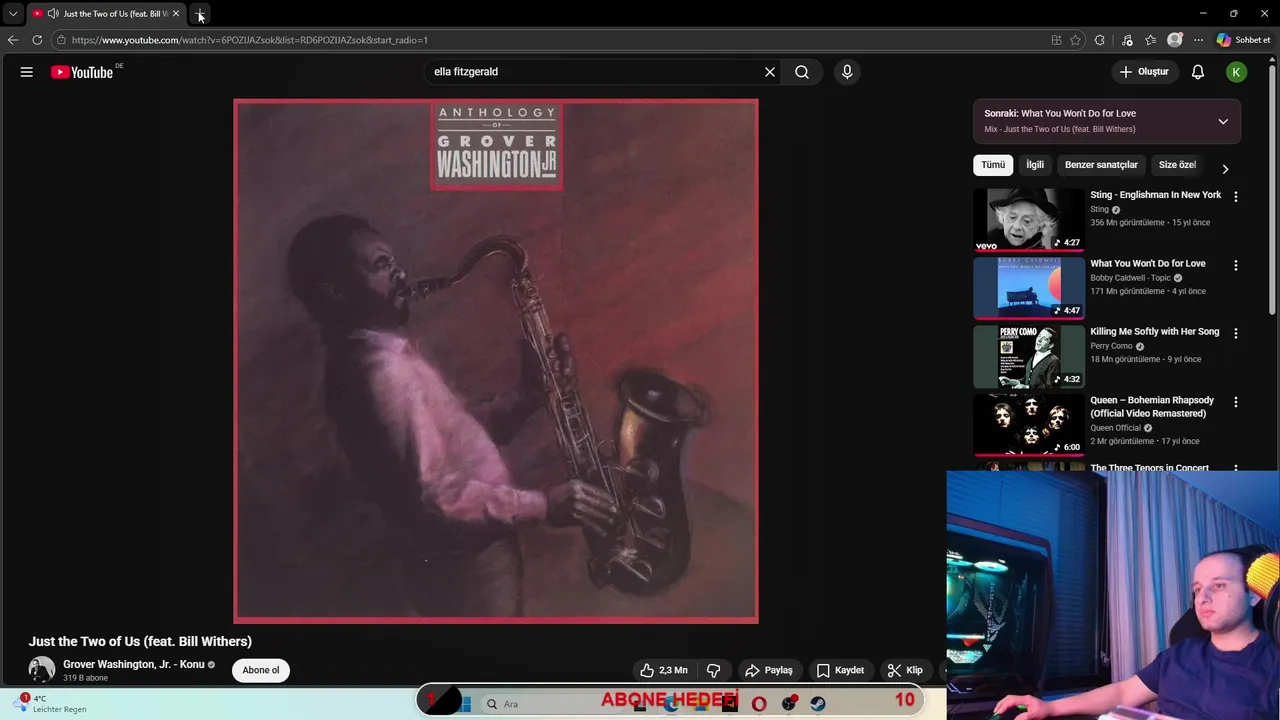Screen dimensions: 1280x720
Task: Open the favorites list icon
Action: tap(1151, 40)
